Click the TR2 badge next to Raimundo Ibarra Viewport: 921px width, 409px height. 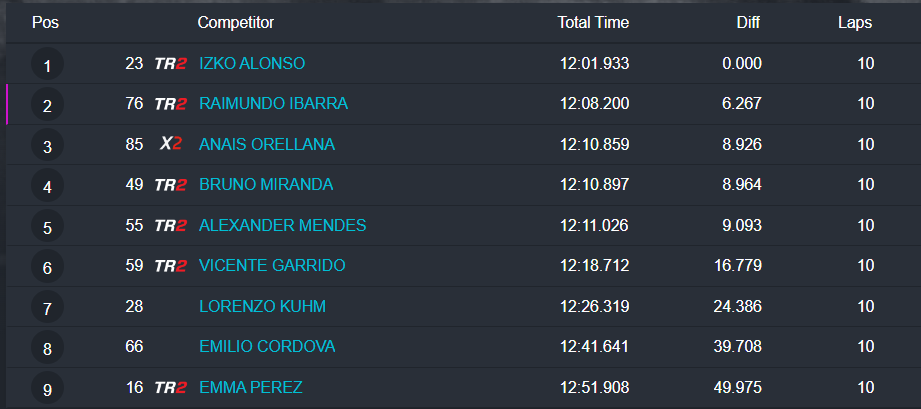(170, 104)
